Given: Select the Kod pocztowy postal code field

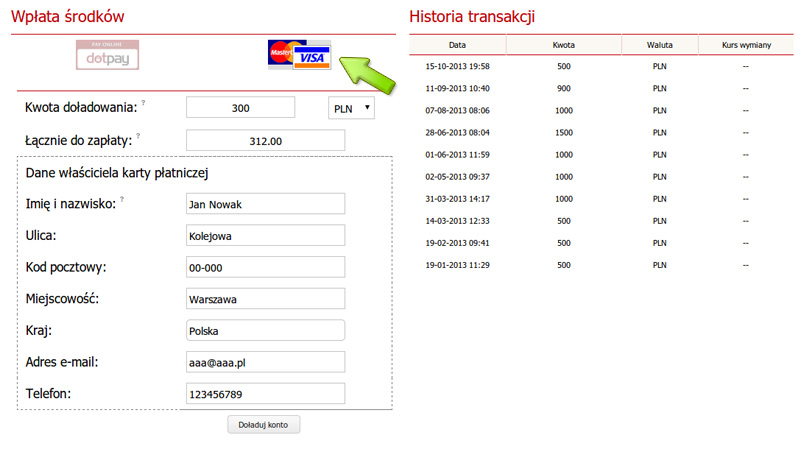Looking at the screenshot, I should coord(265,267).
